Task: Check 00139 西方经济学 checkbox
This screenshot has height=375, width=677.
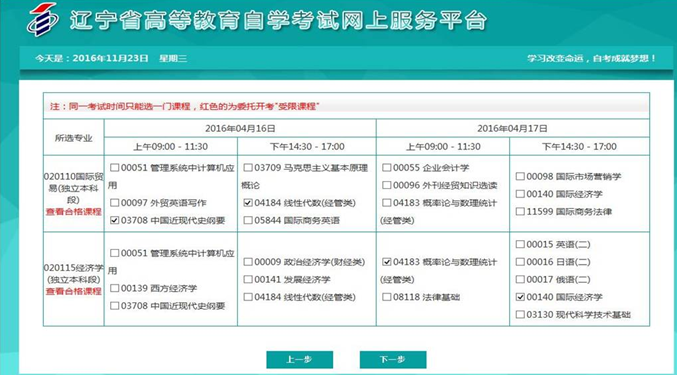Action: [x=114, y=288]
